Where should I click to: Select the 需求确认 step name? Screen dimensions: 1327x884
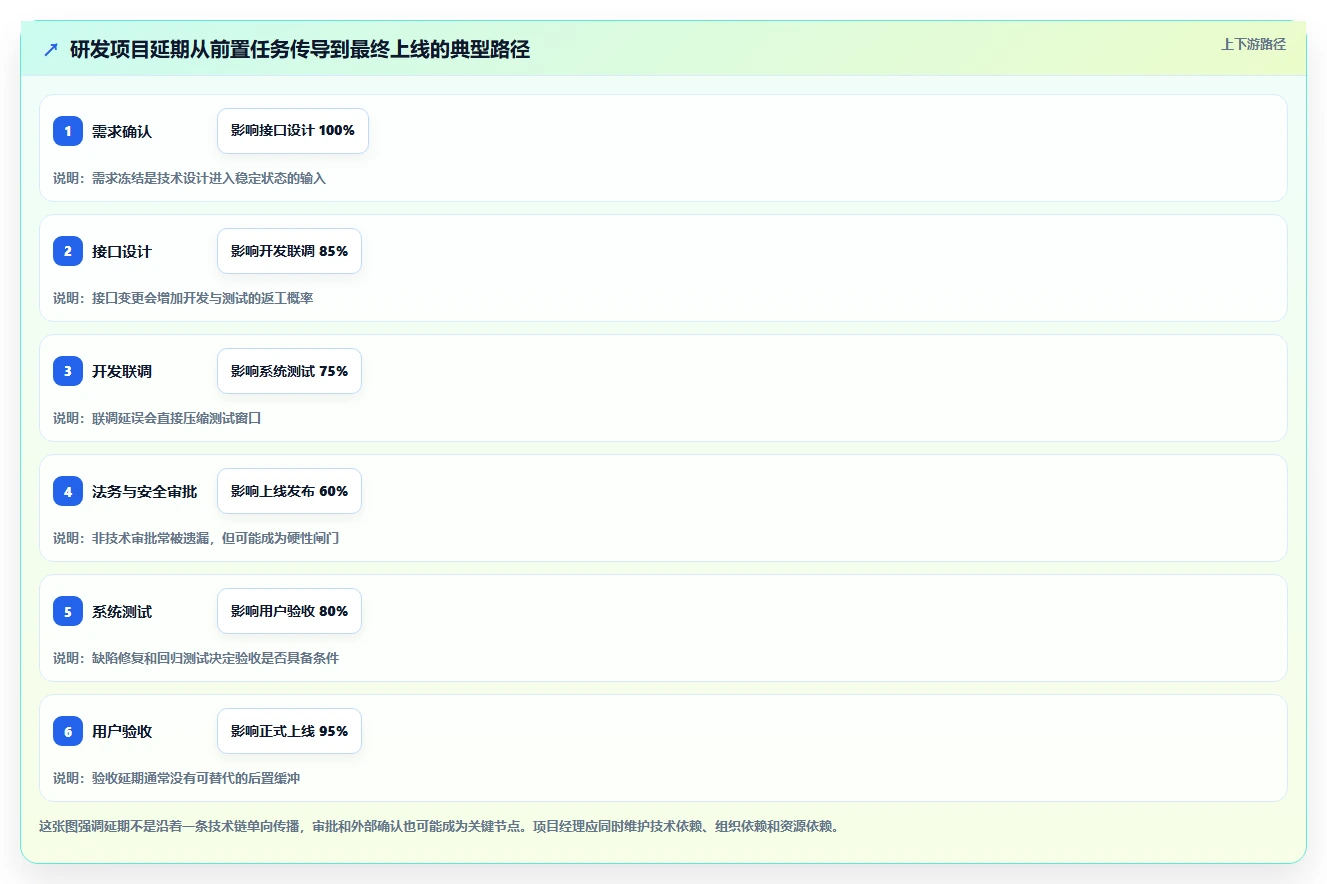point(122,131)
